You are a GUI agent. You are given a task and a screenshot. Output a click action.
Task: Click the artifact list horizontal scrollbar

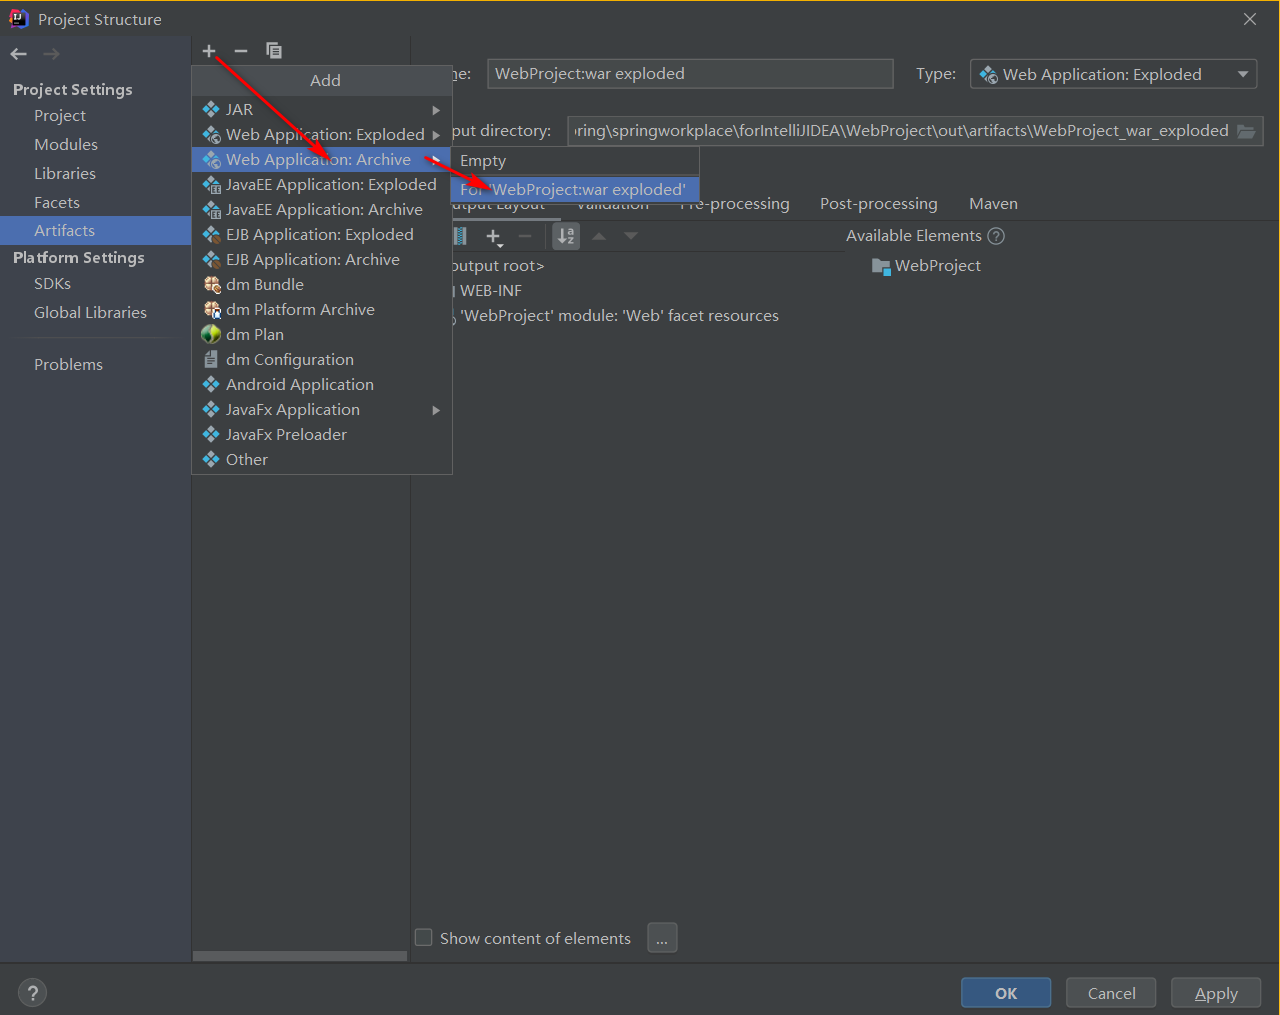coord(300,956)
